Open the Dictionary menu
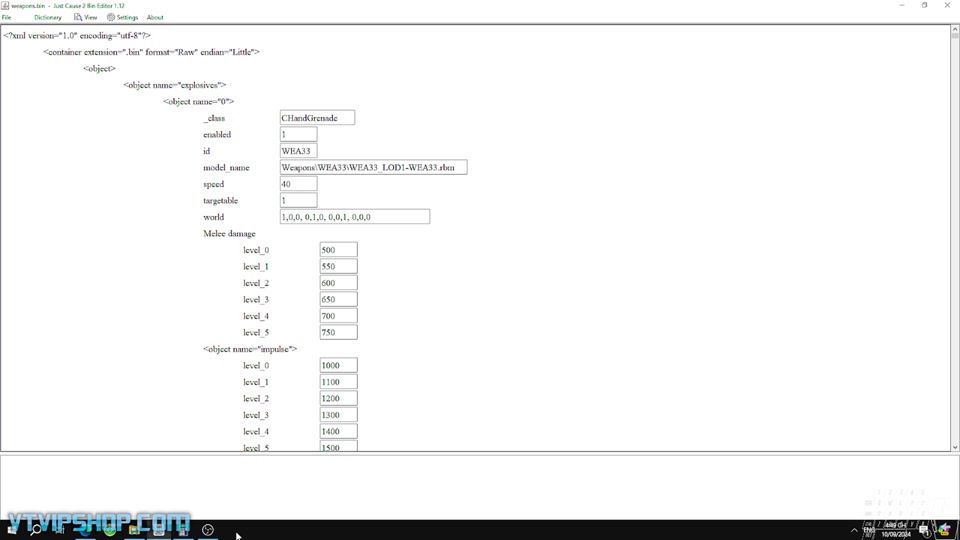 pos(47,17)
